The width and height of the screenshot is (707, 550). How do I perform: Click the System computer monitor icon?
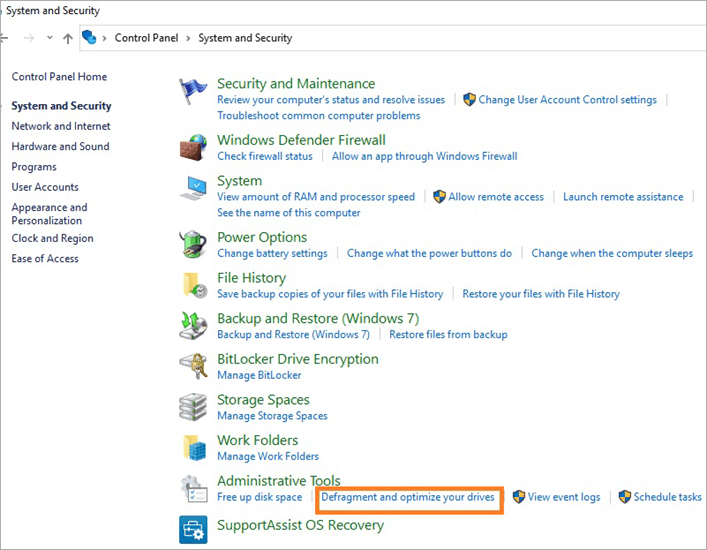click(193, 189)
